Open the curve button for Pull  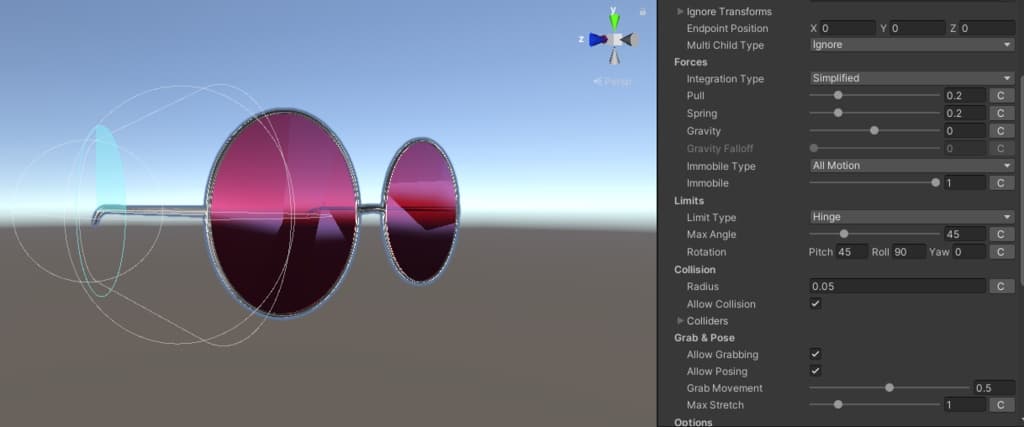click(x=1001, y=95)
